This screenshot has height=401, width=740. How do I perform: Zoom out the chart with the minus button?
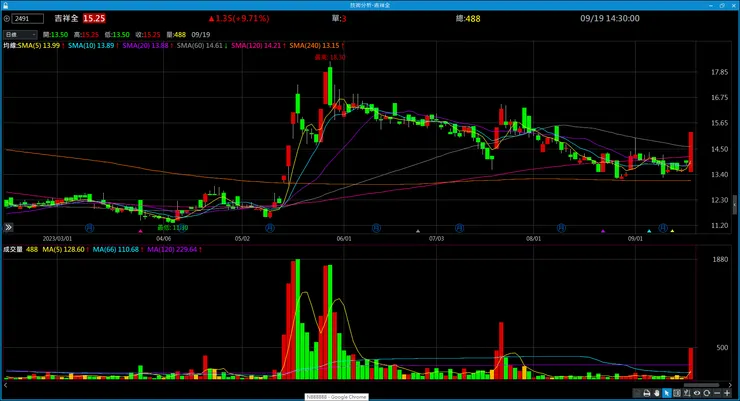coord(717,393)
